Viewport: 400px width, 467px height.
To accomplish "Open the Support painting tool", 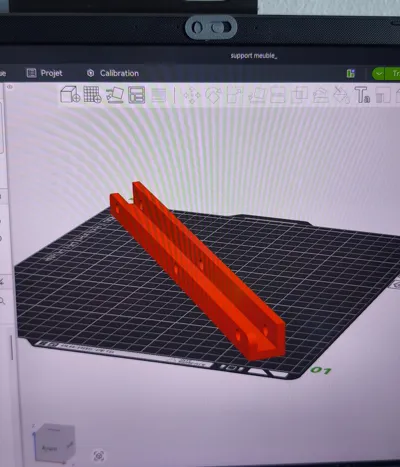I will pos(320,95).
